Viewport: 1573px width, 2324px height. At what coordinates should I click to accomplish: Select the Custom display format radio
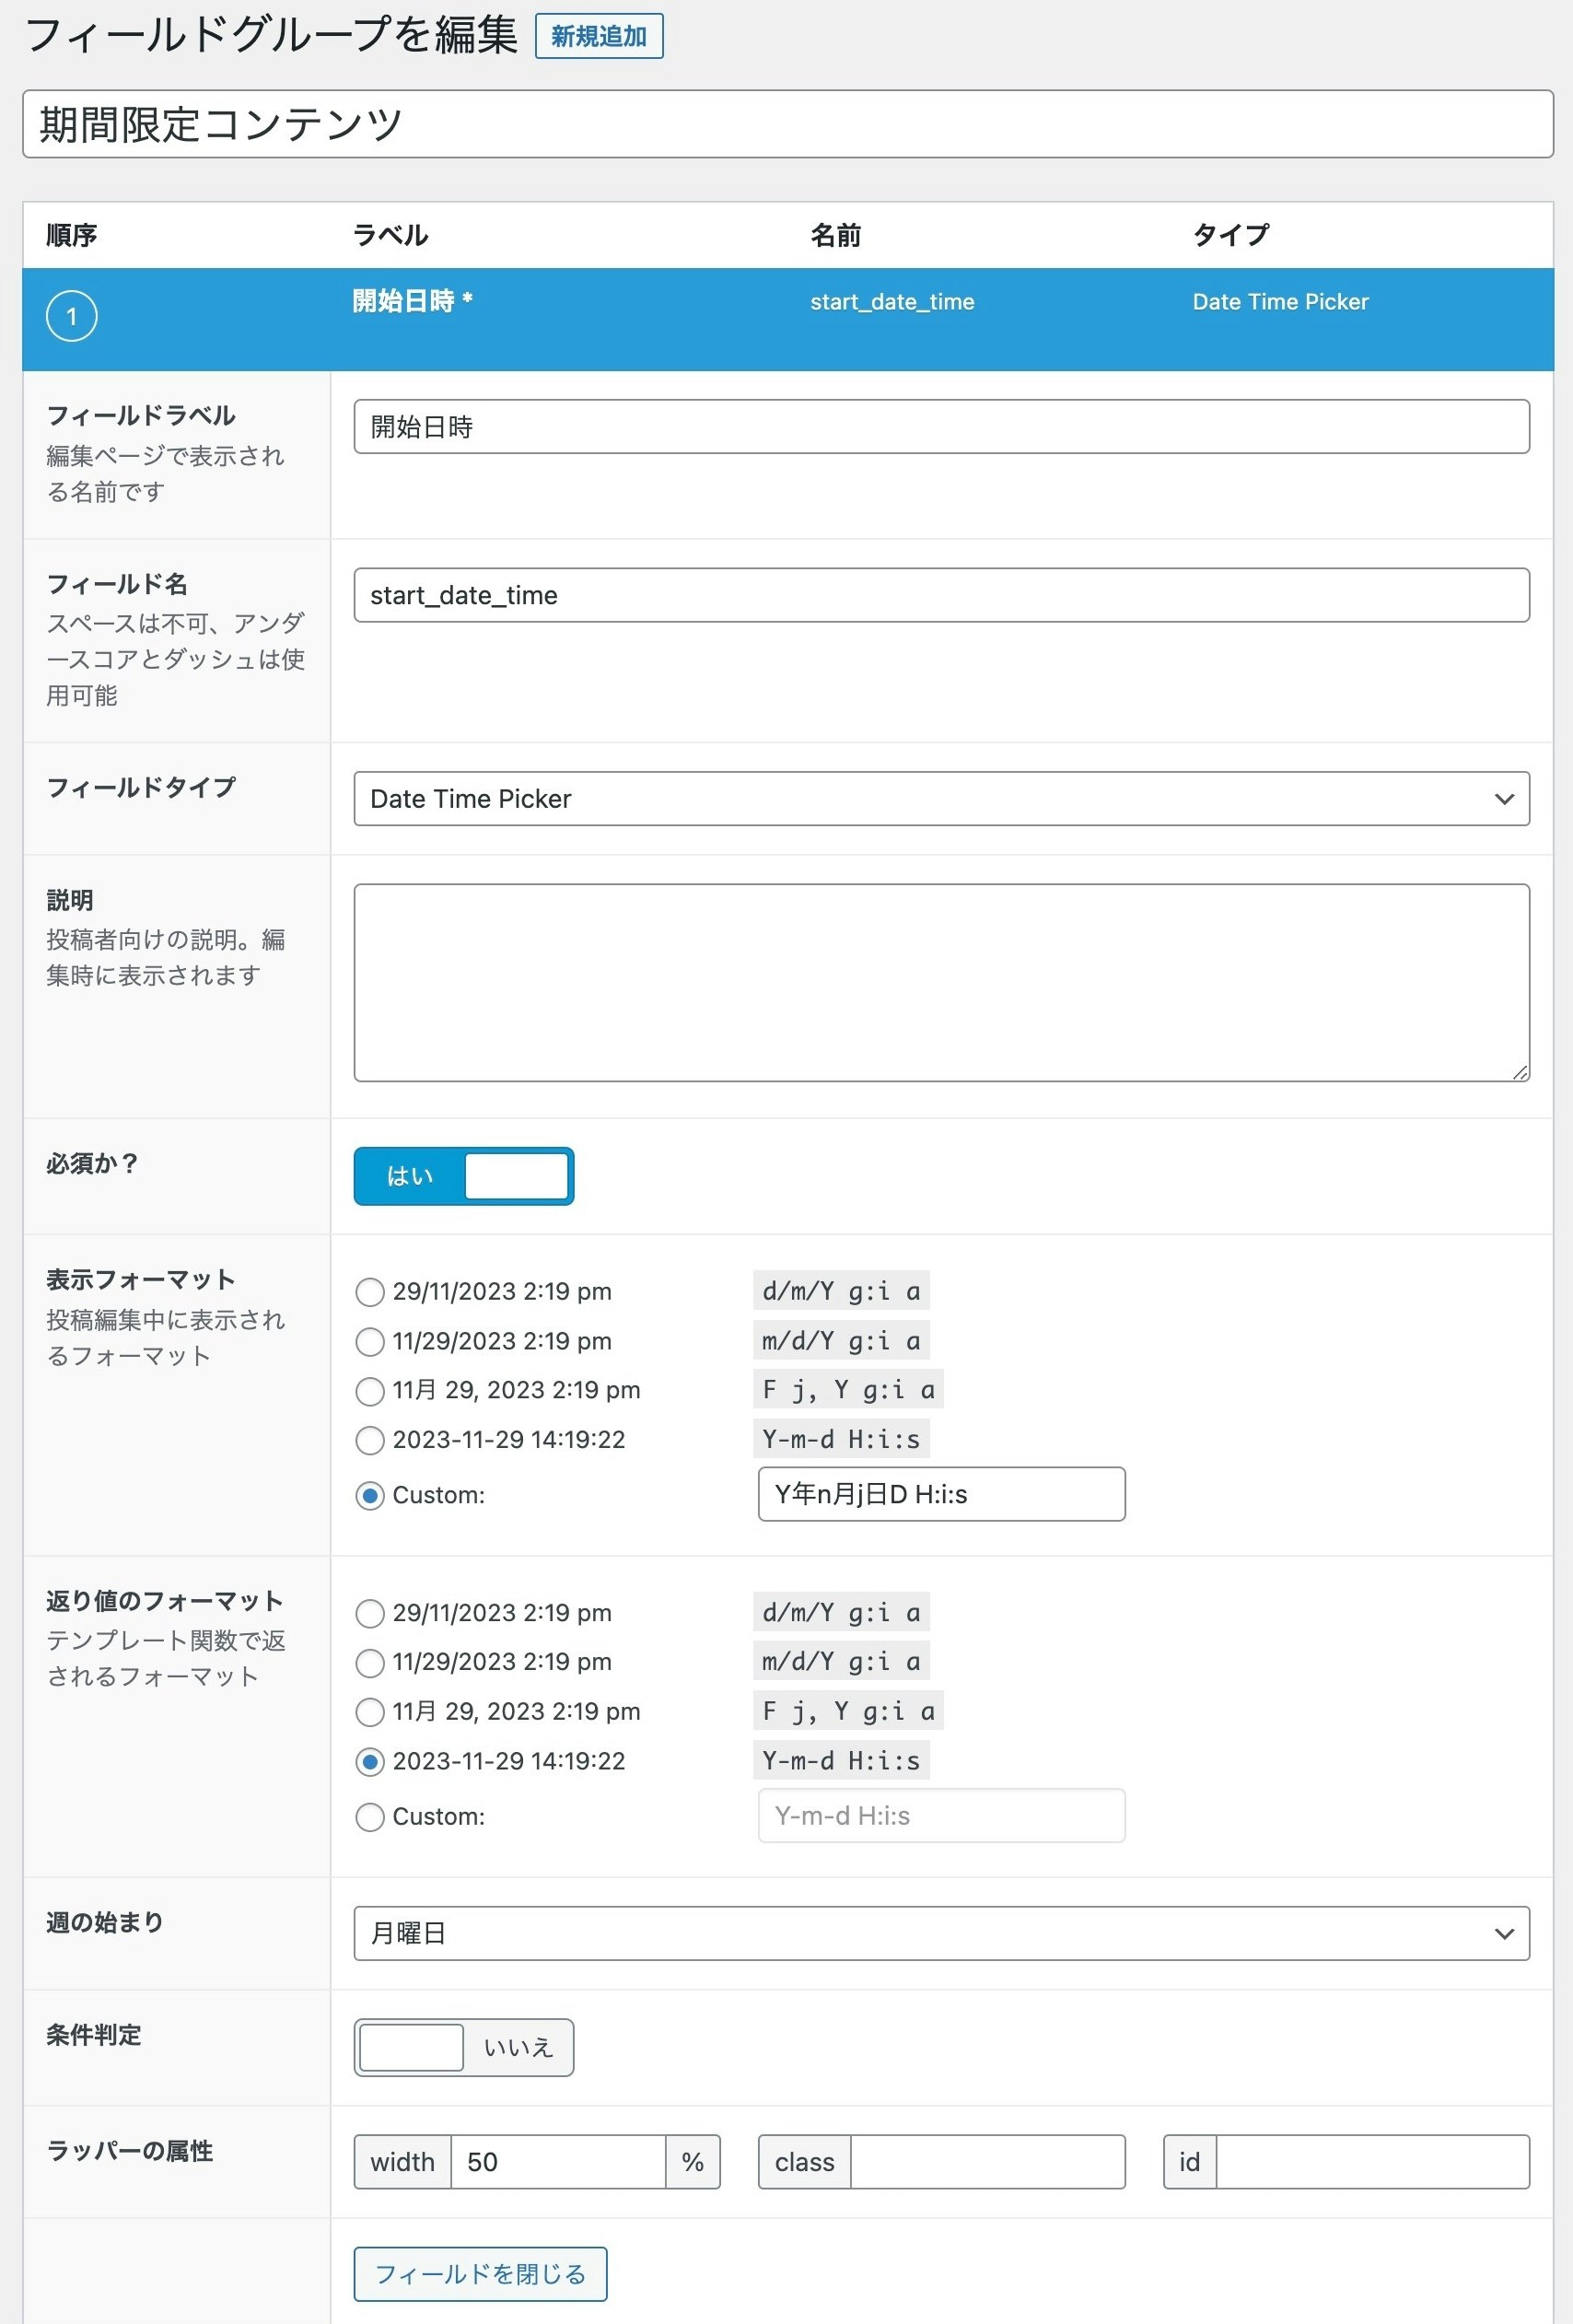point(370,1496)
